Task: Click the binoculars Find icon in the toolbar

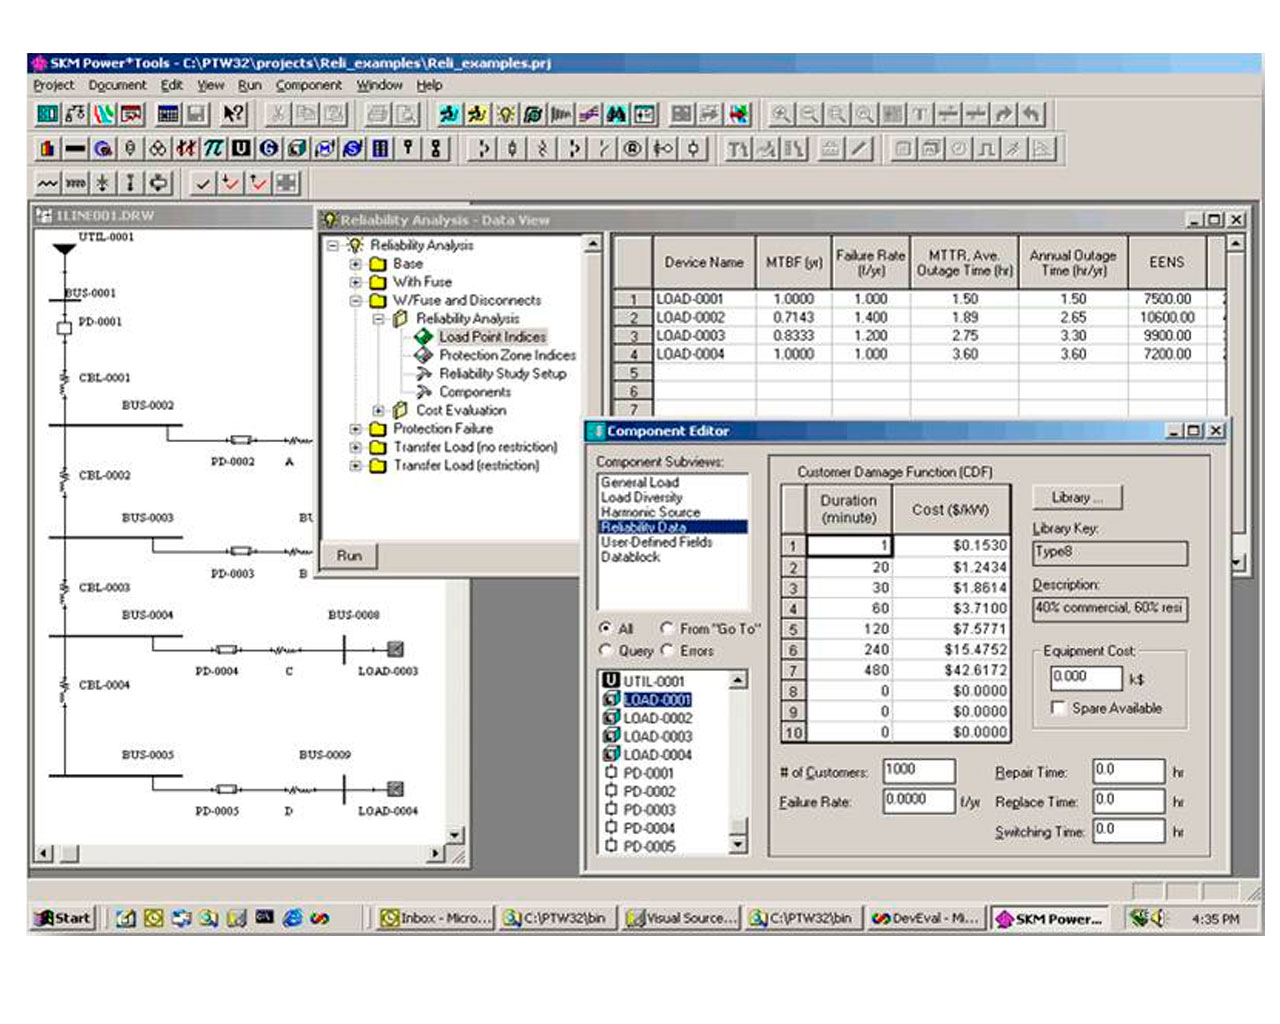Action: pos(616,114)
